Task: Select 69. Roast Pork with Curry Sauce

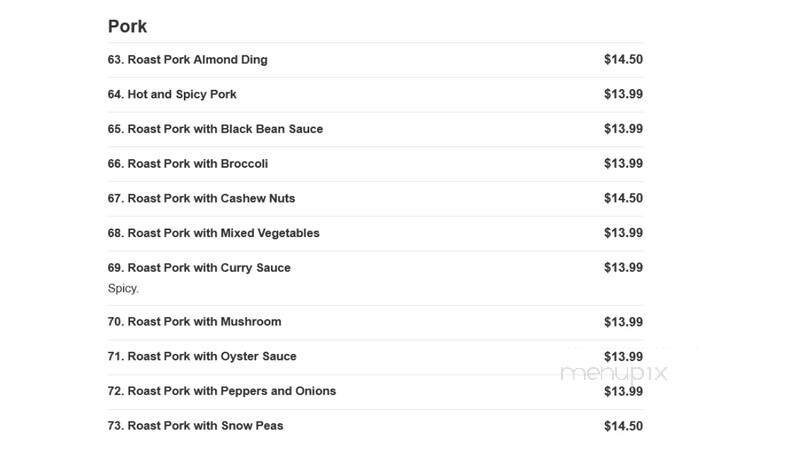Action: [x=199, y=268]
